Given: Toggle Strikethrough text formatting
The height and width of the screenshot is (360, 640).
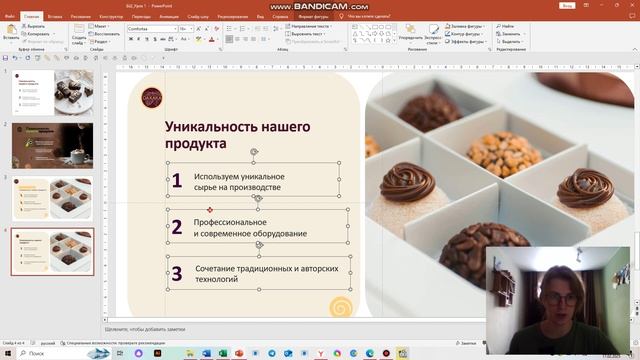Looking at the screenshot, I should pos(163,39).
